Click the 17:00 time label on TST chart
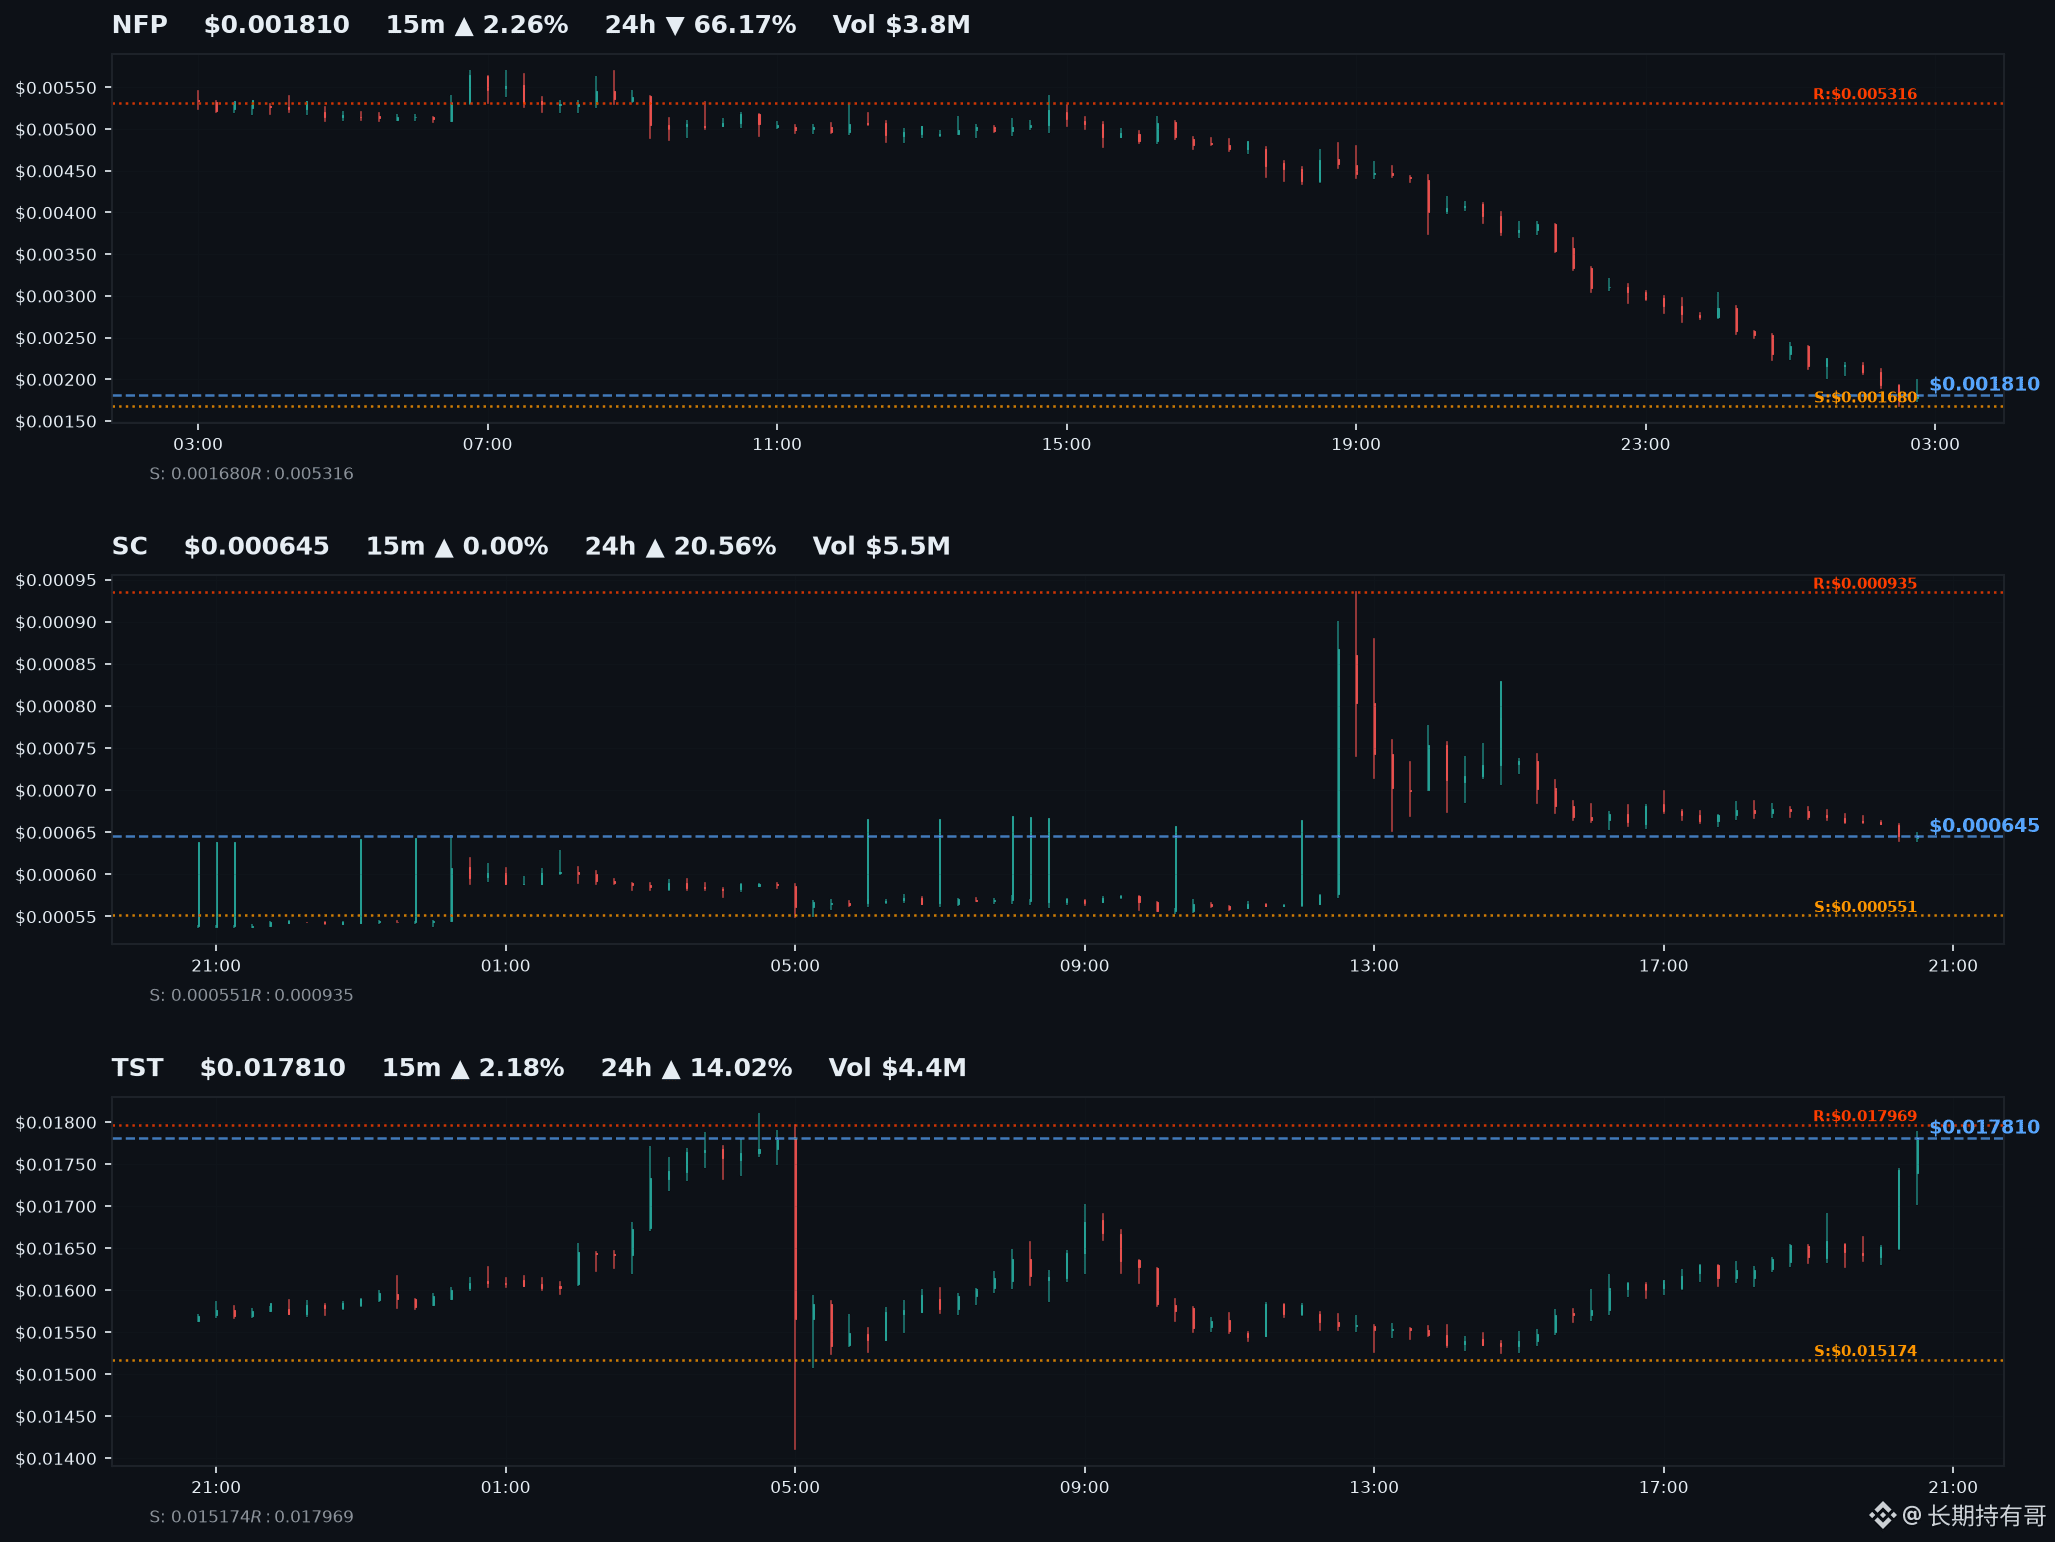Screen dimensions: 2055x1542 pos(1663,1488)
